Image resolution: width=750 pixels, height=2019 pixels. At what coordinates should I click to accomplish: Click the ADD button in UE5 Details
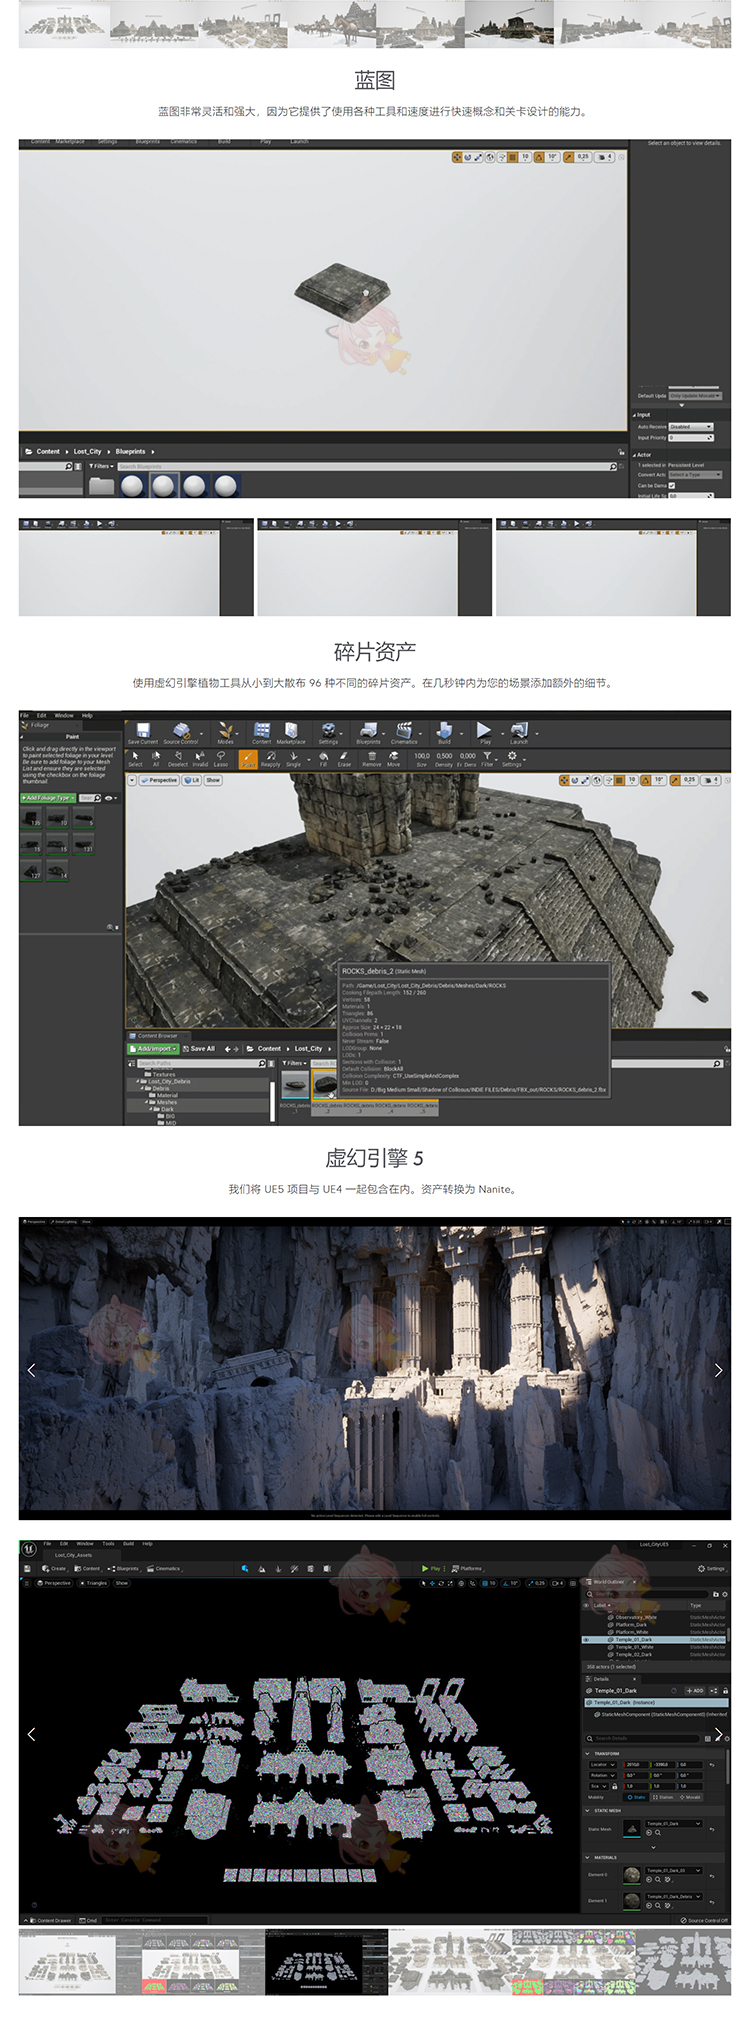point(695,1690)
